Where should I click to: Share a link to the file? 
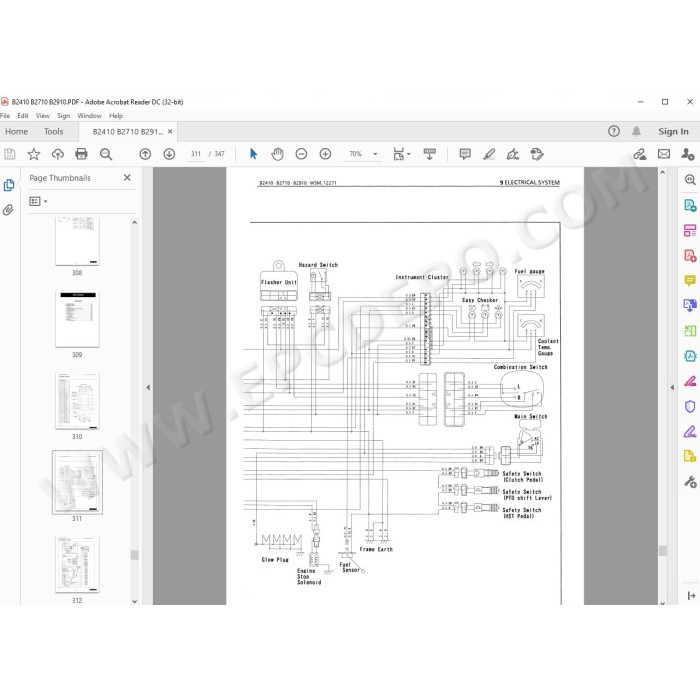coord(640,154)
